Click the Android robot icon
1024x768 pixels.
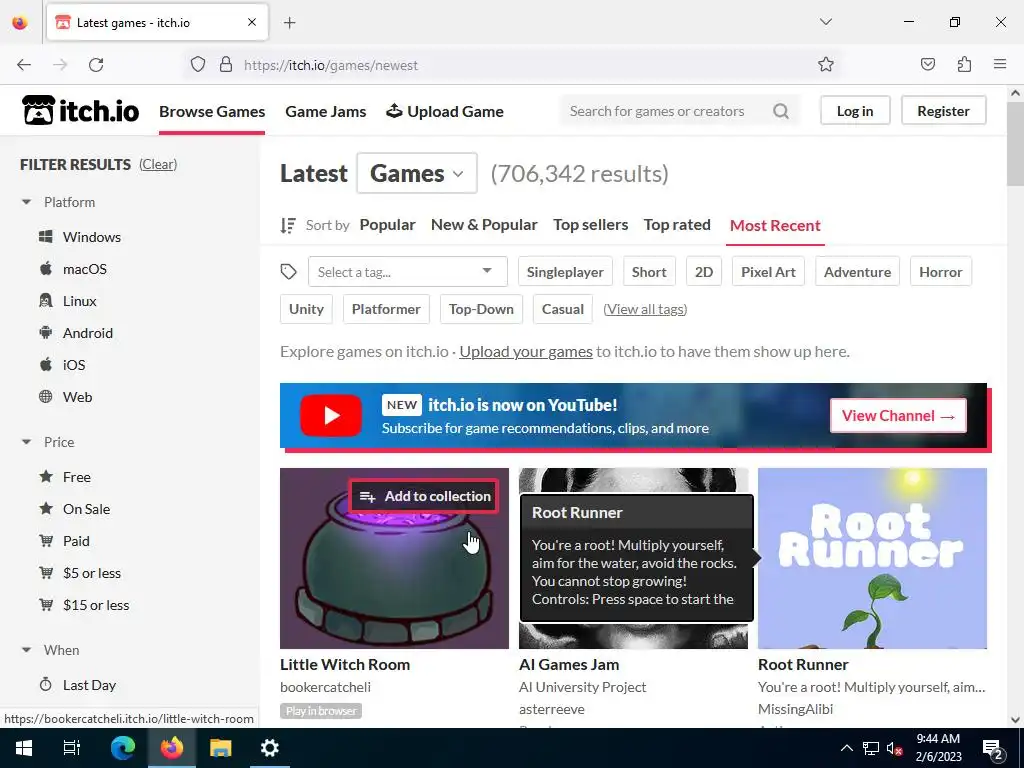point(46,332)
